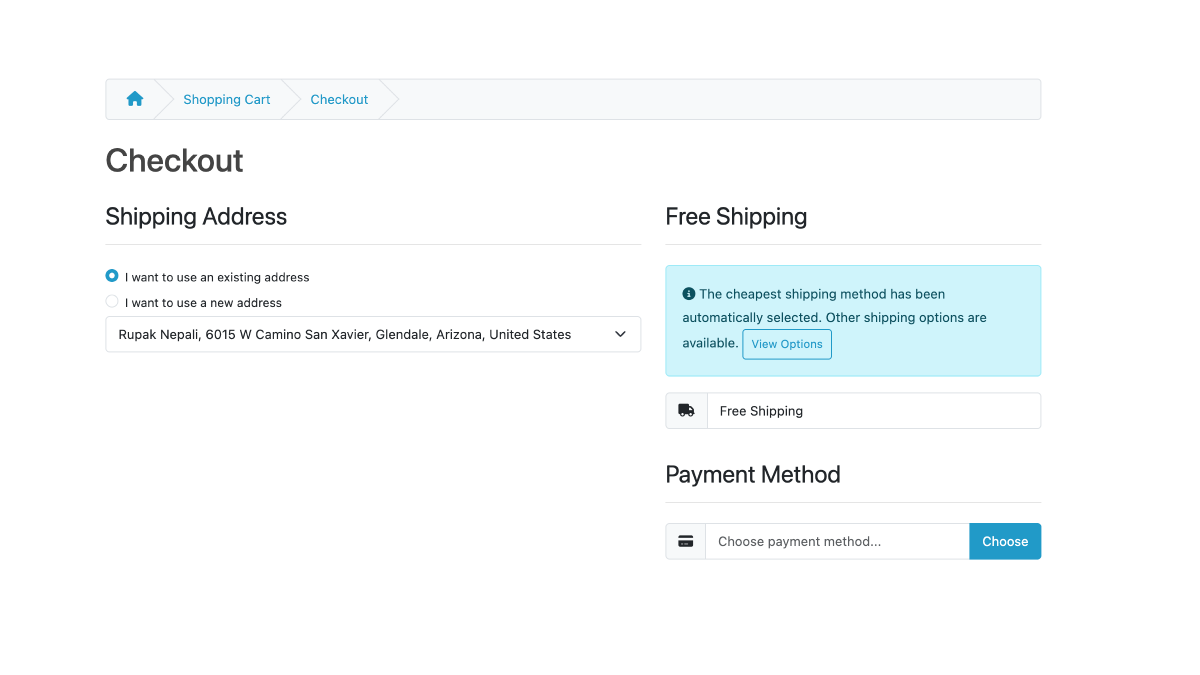Click the "Choose payment method..." field

(837, 541)
